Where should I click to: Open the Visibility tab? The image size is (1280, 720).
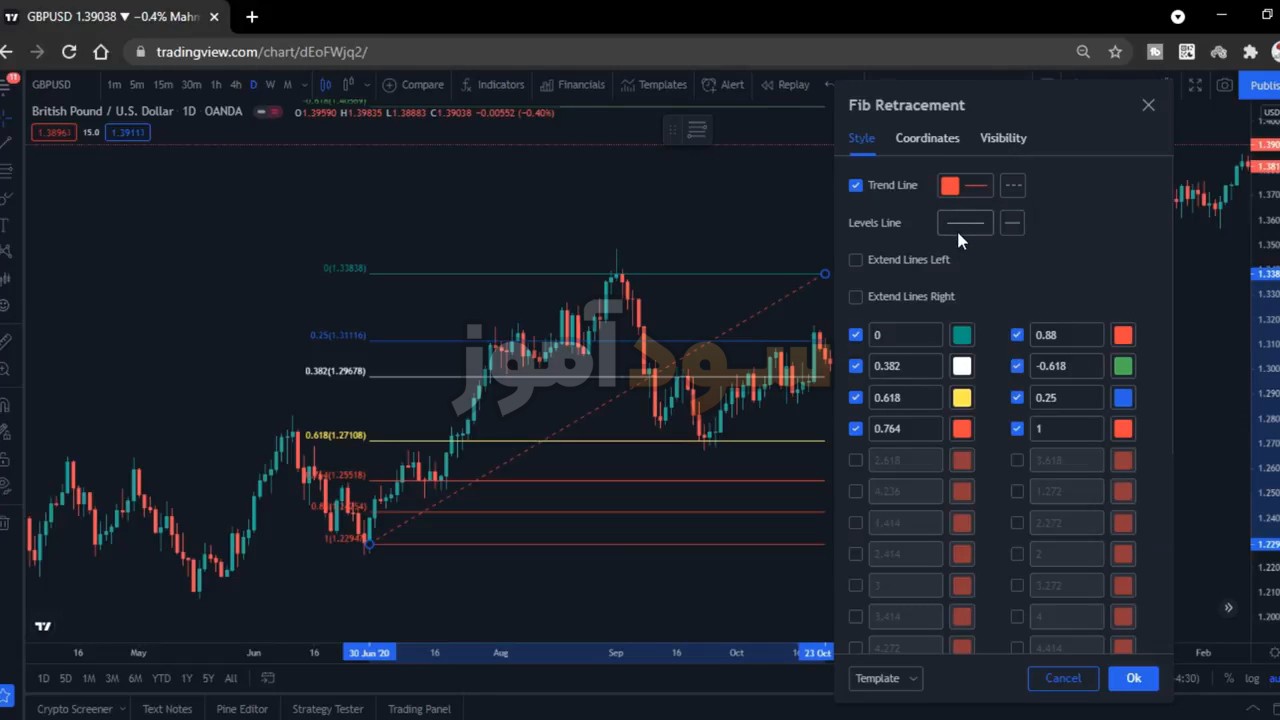point(1003,138)
